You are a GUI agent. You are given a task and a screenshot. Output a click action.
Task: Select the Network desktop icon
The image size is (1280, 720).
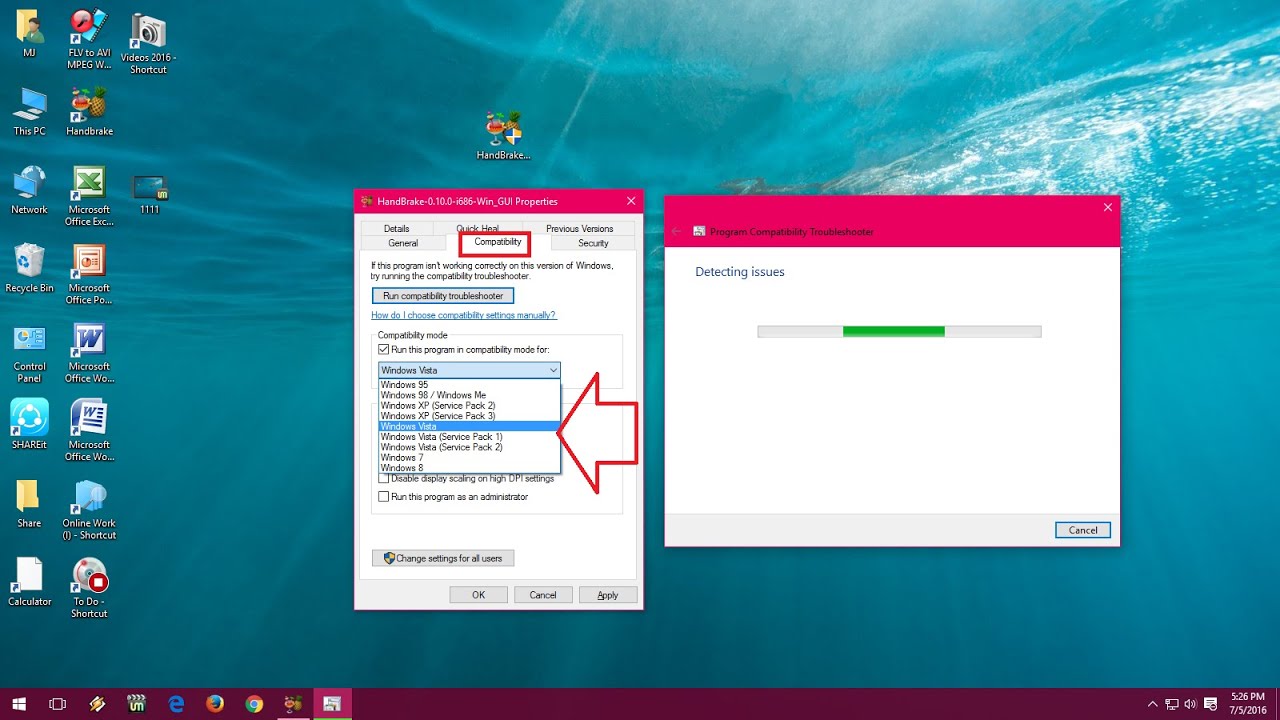point(29,190)
